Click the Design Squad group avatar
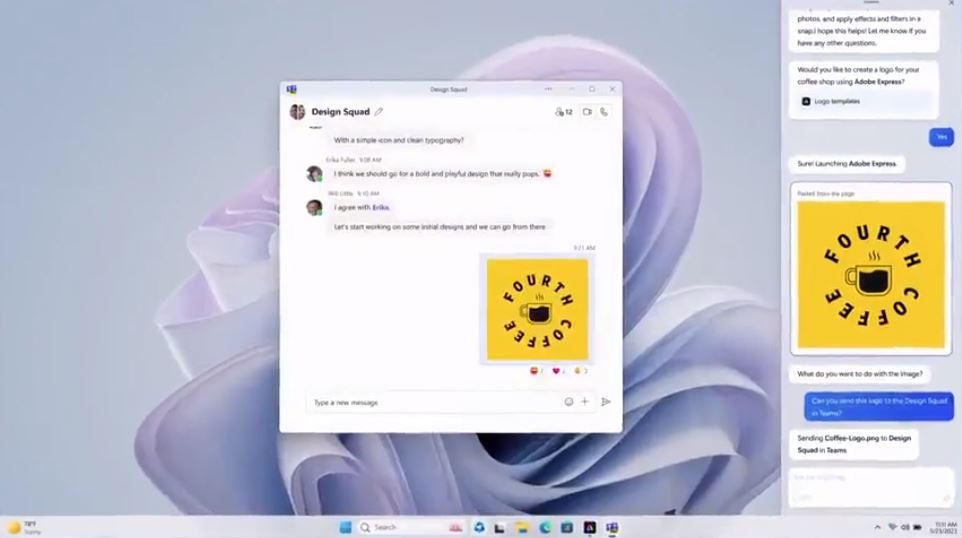The height and width of the screenshot is (538, 962). point(298,112)
